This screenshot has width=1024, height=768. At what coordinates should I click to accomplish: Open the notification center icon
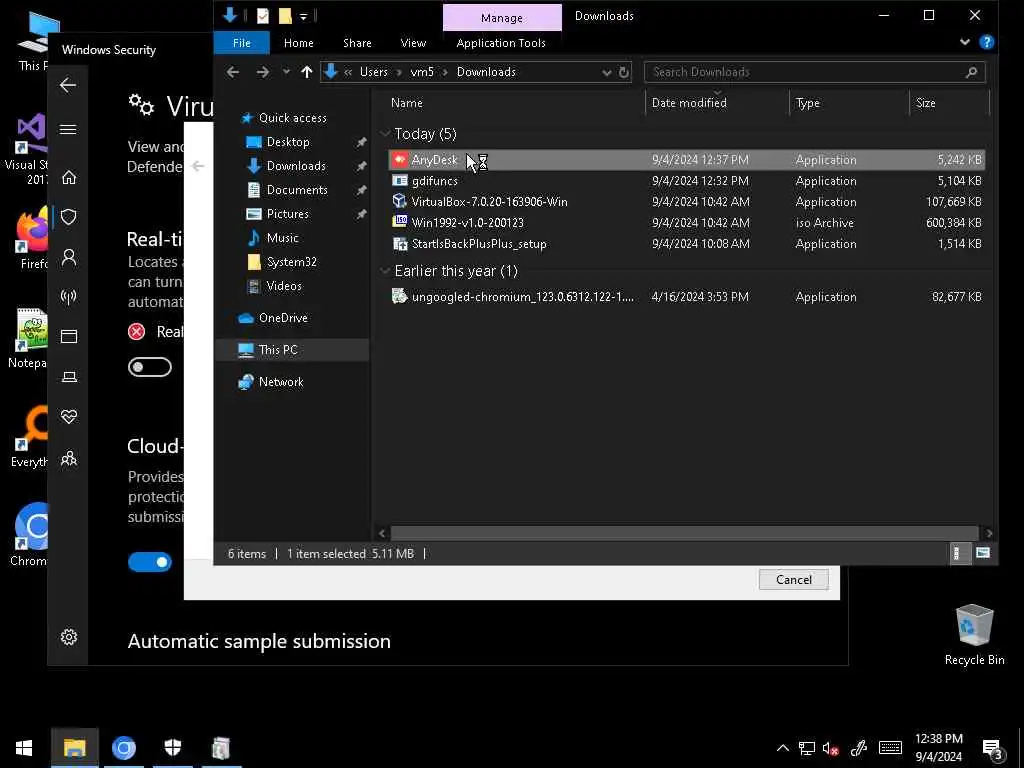(x=992, y=750)
